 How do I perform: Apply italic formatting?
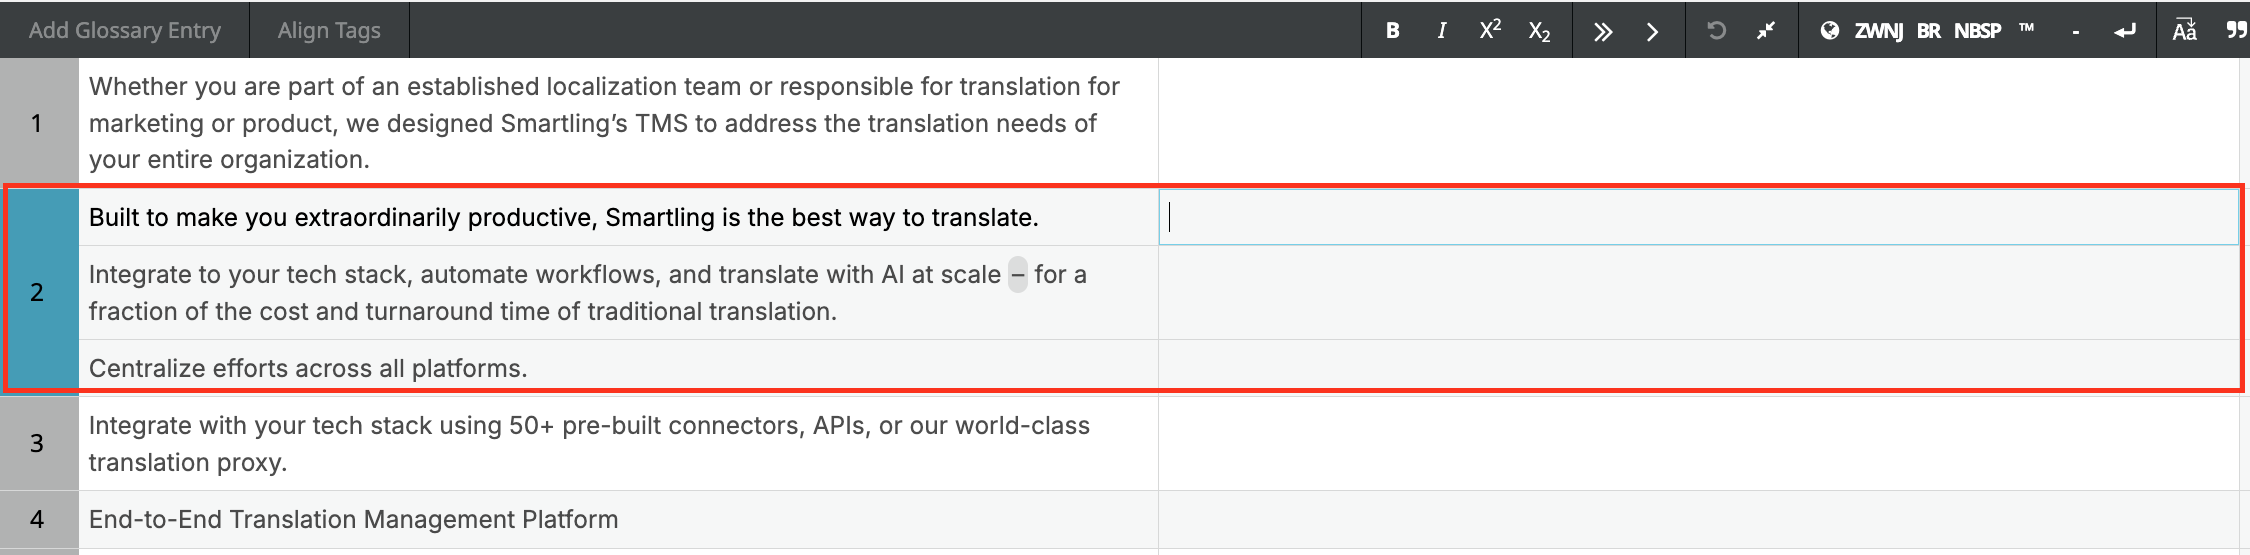pos(1441,31)
